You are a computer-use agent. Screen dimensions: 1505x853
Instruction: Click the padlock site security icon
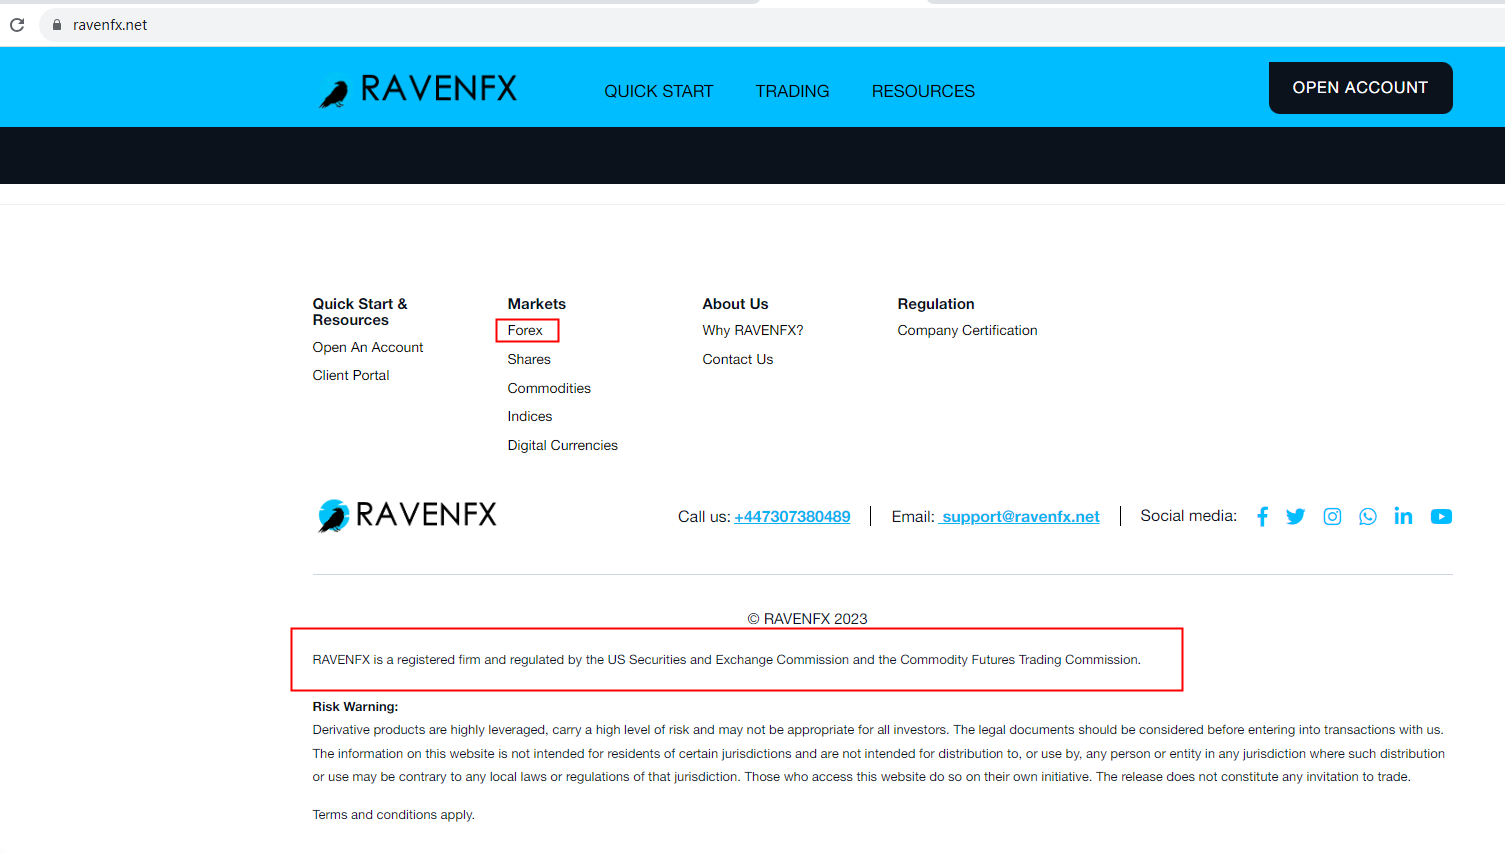click(x=57, y=25)
